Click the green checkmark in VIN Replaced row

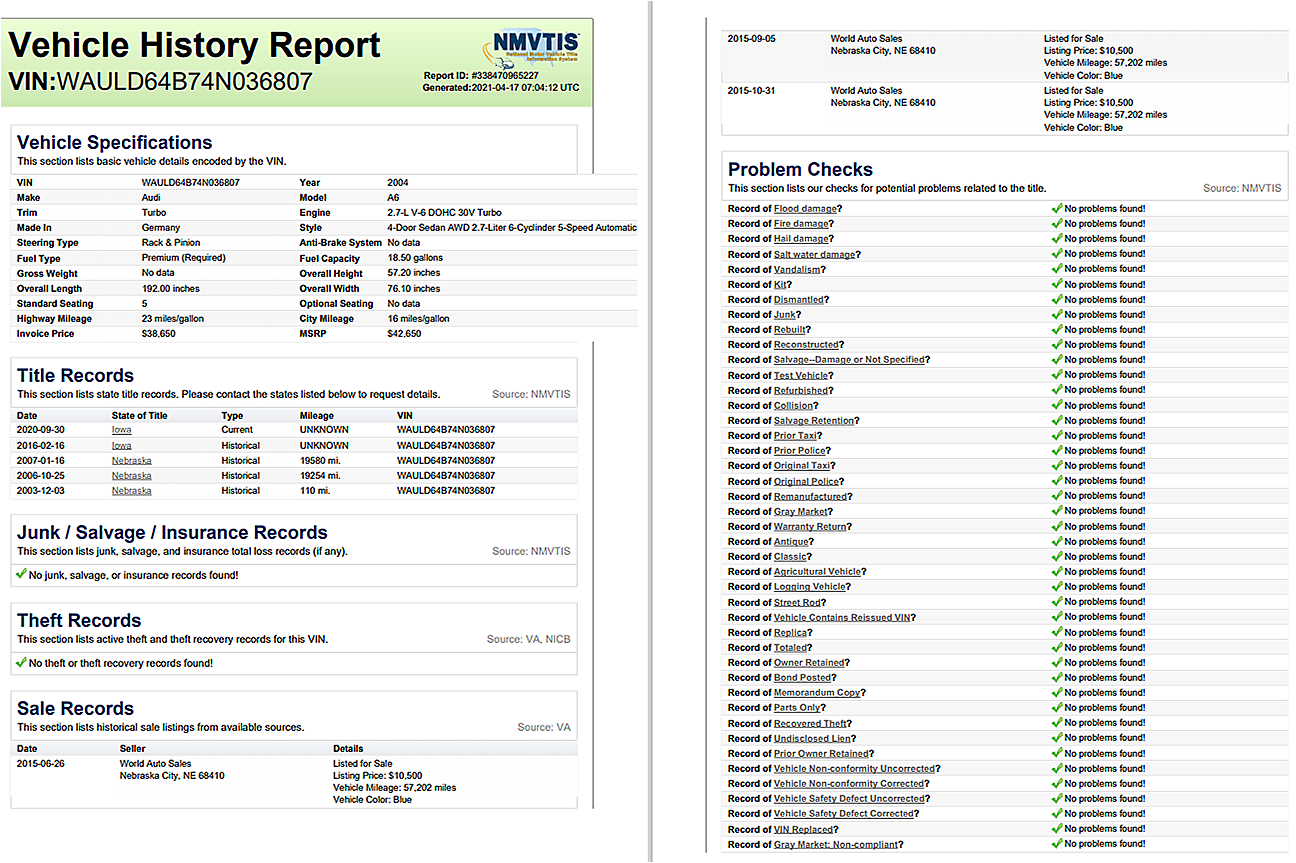coord(1057,828)
